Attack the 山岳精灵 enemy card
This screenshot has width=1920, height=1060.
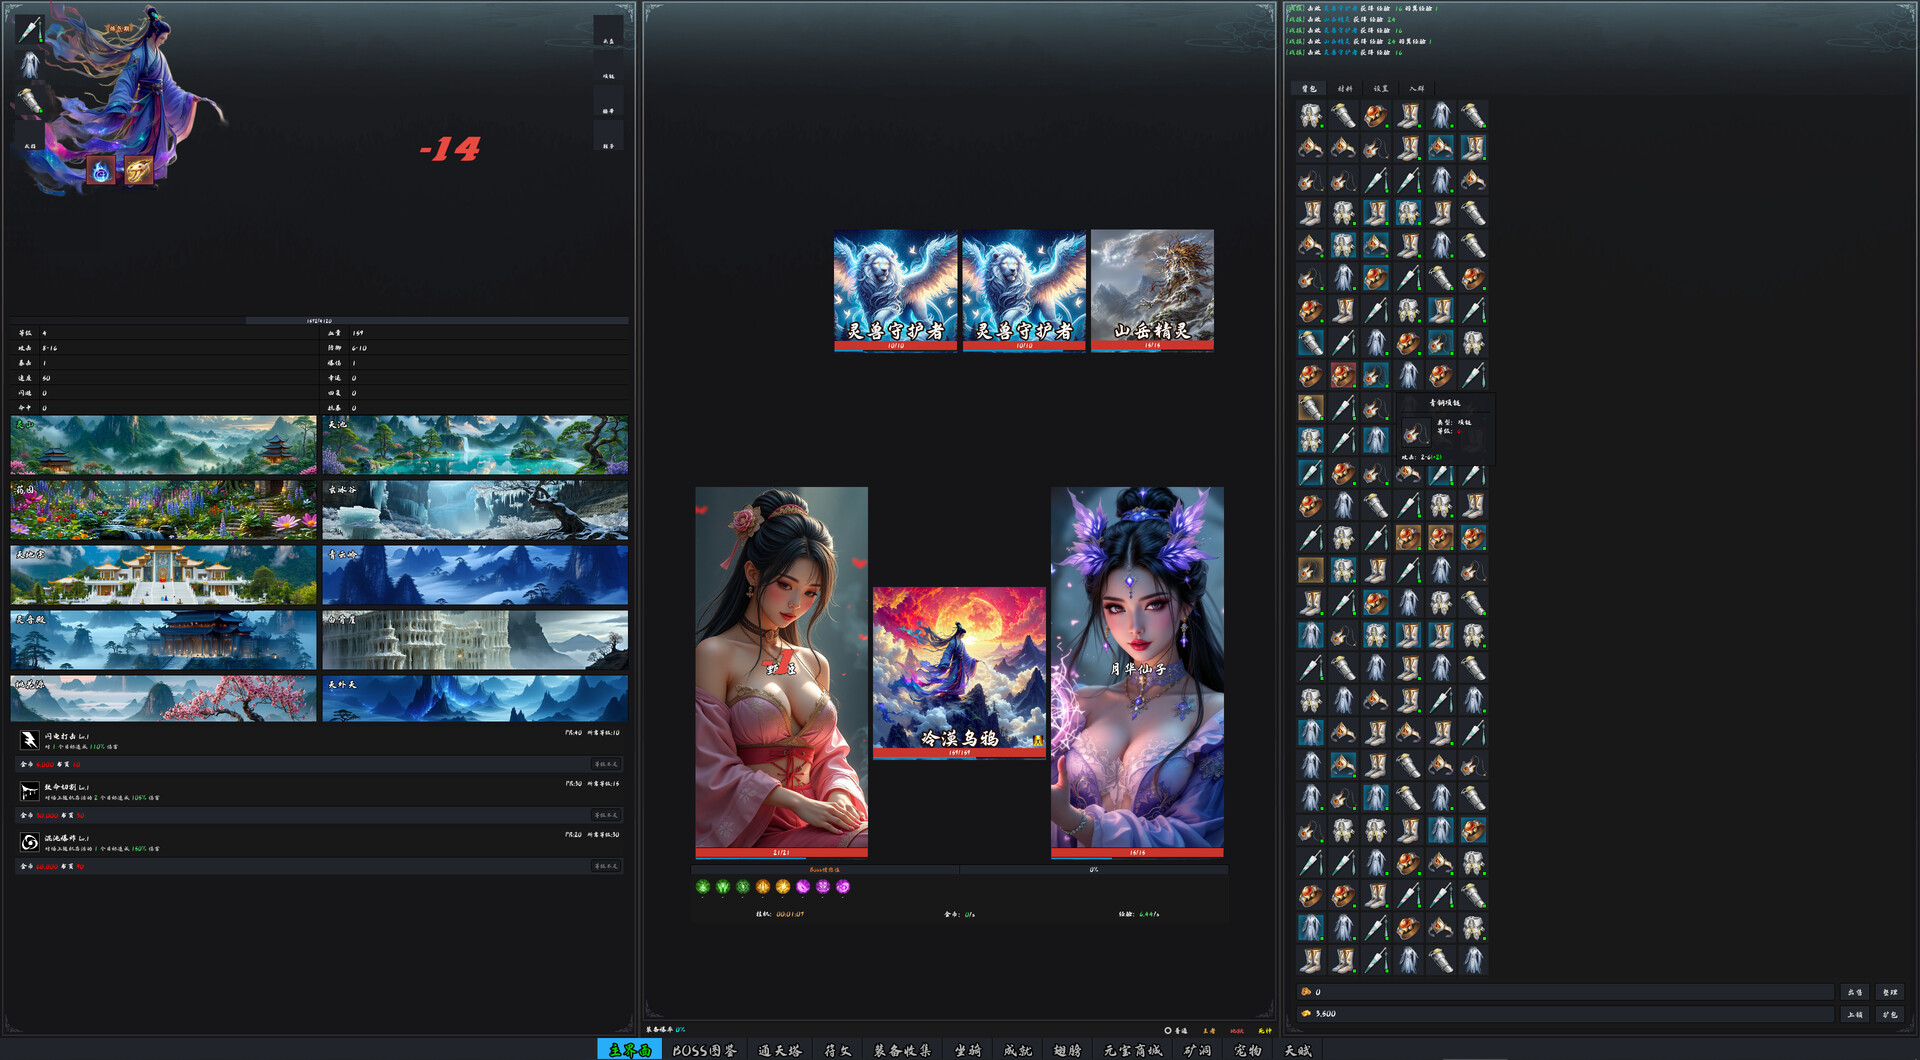(x=1152, y=289)
